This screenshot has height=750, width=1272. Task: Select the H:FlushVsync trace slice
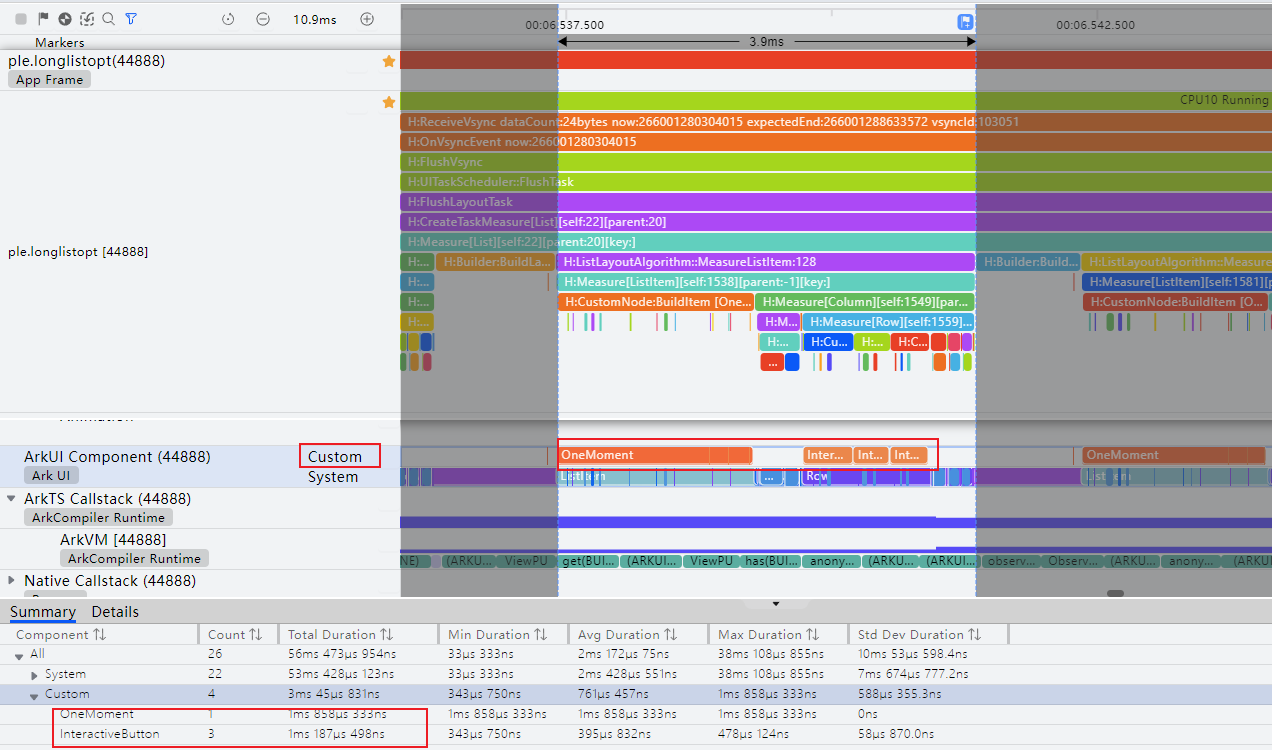click(836, 162)
